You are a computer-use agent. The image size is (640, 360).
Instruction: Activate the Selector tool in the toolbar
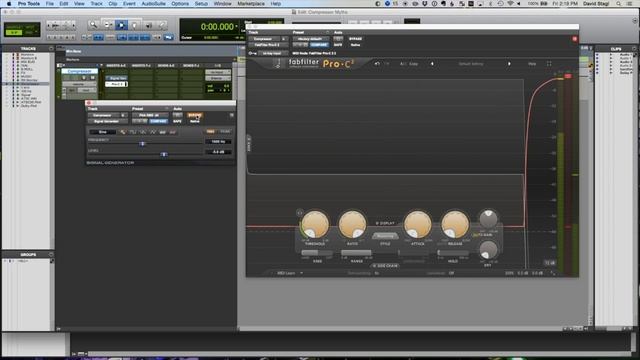coord(121,25)
